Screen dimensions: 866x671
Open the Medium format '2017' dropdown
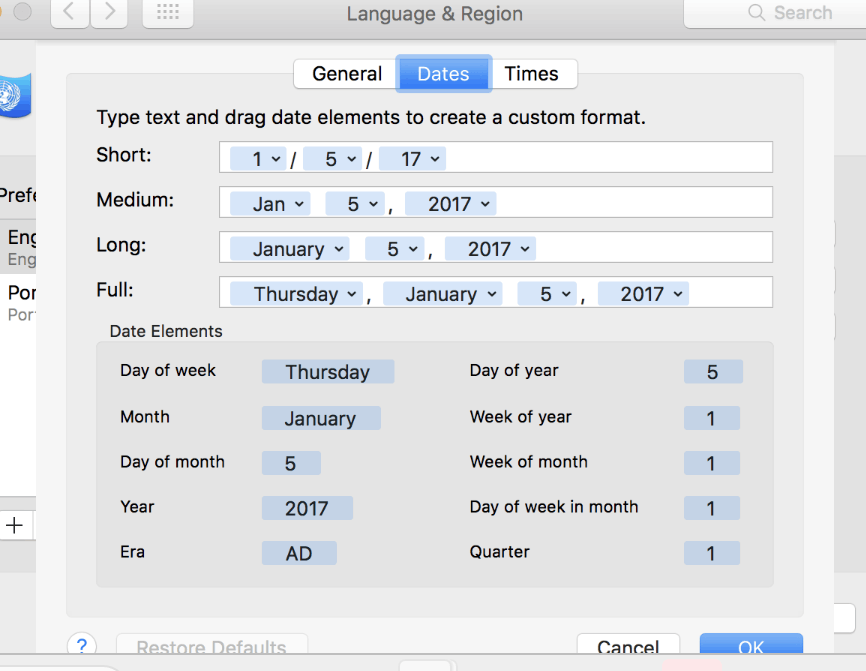point(450,204)
